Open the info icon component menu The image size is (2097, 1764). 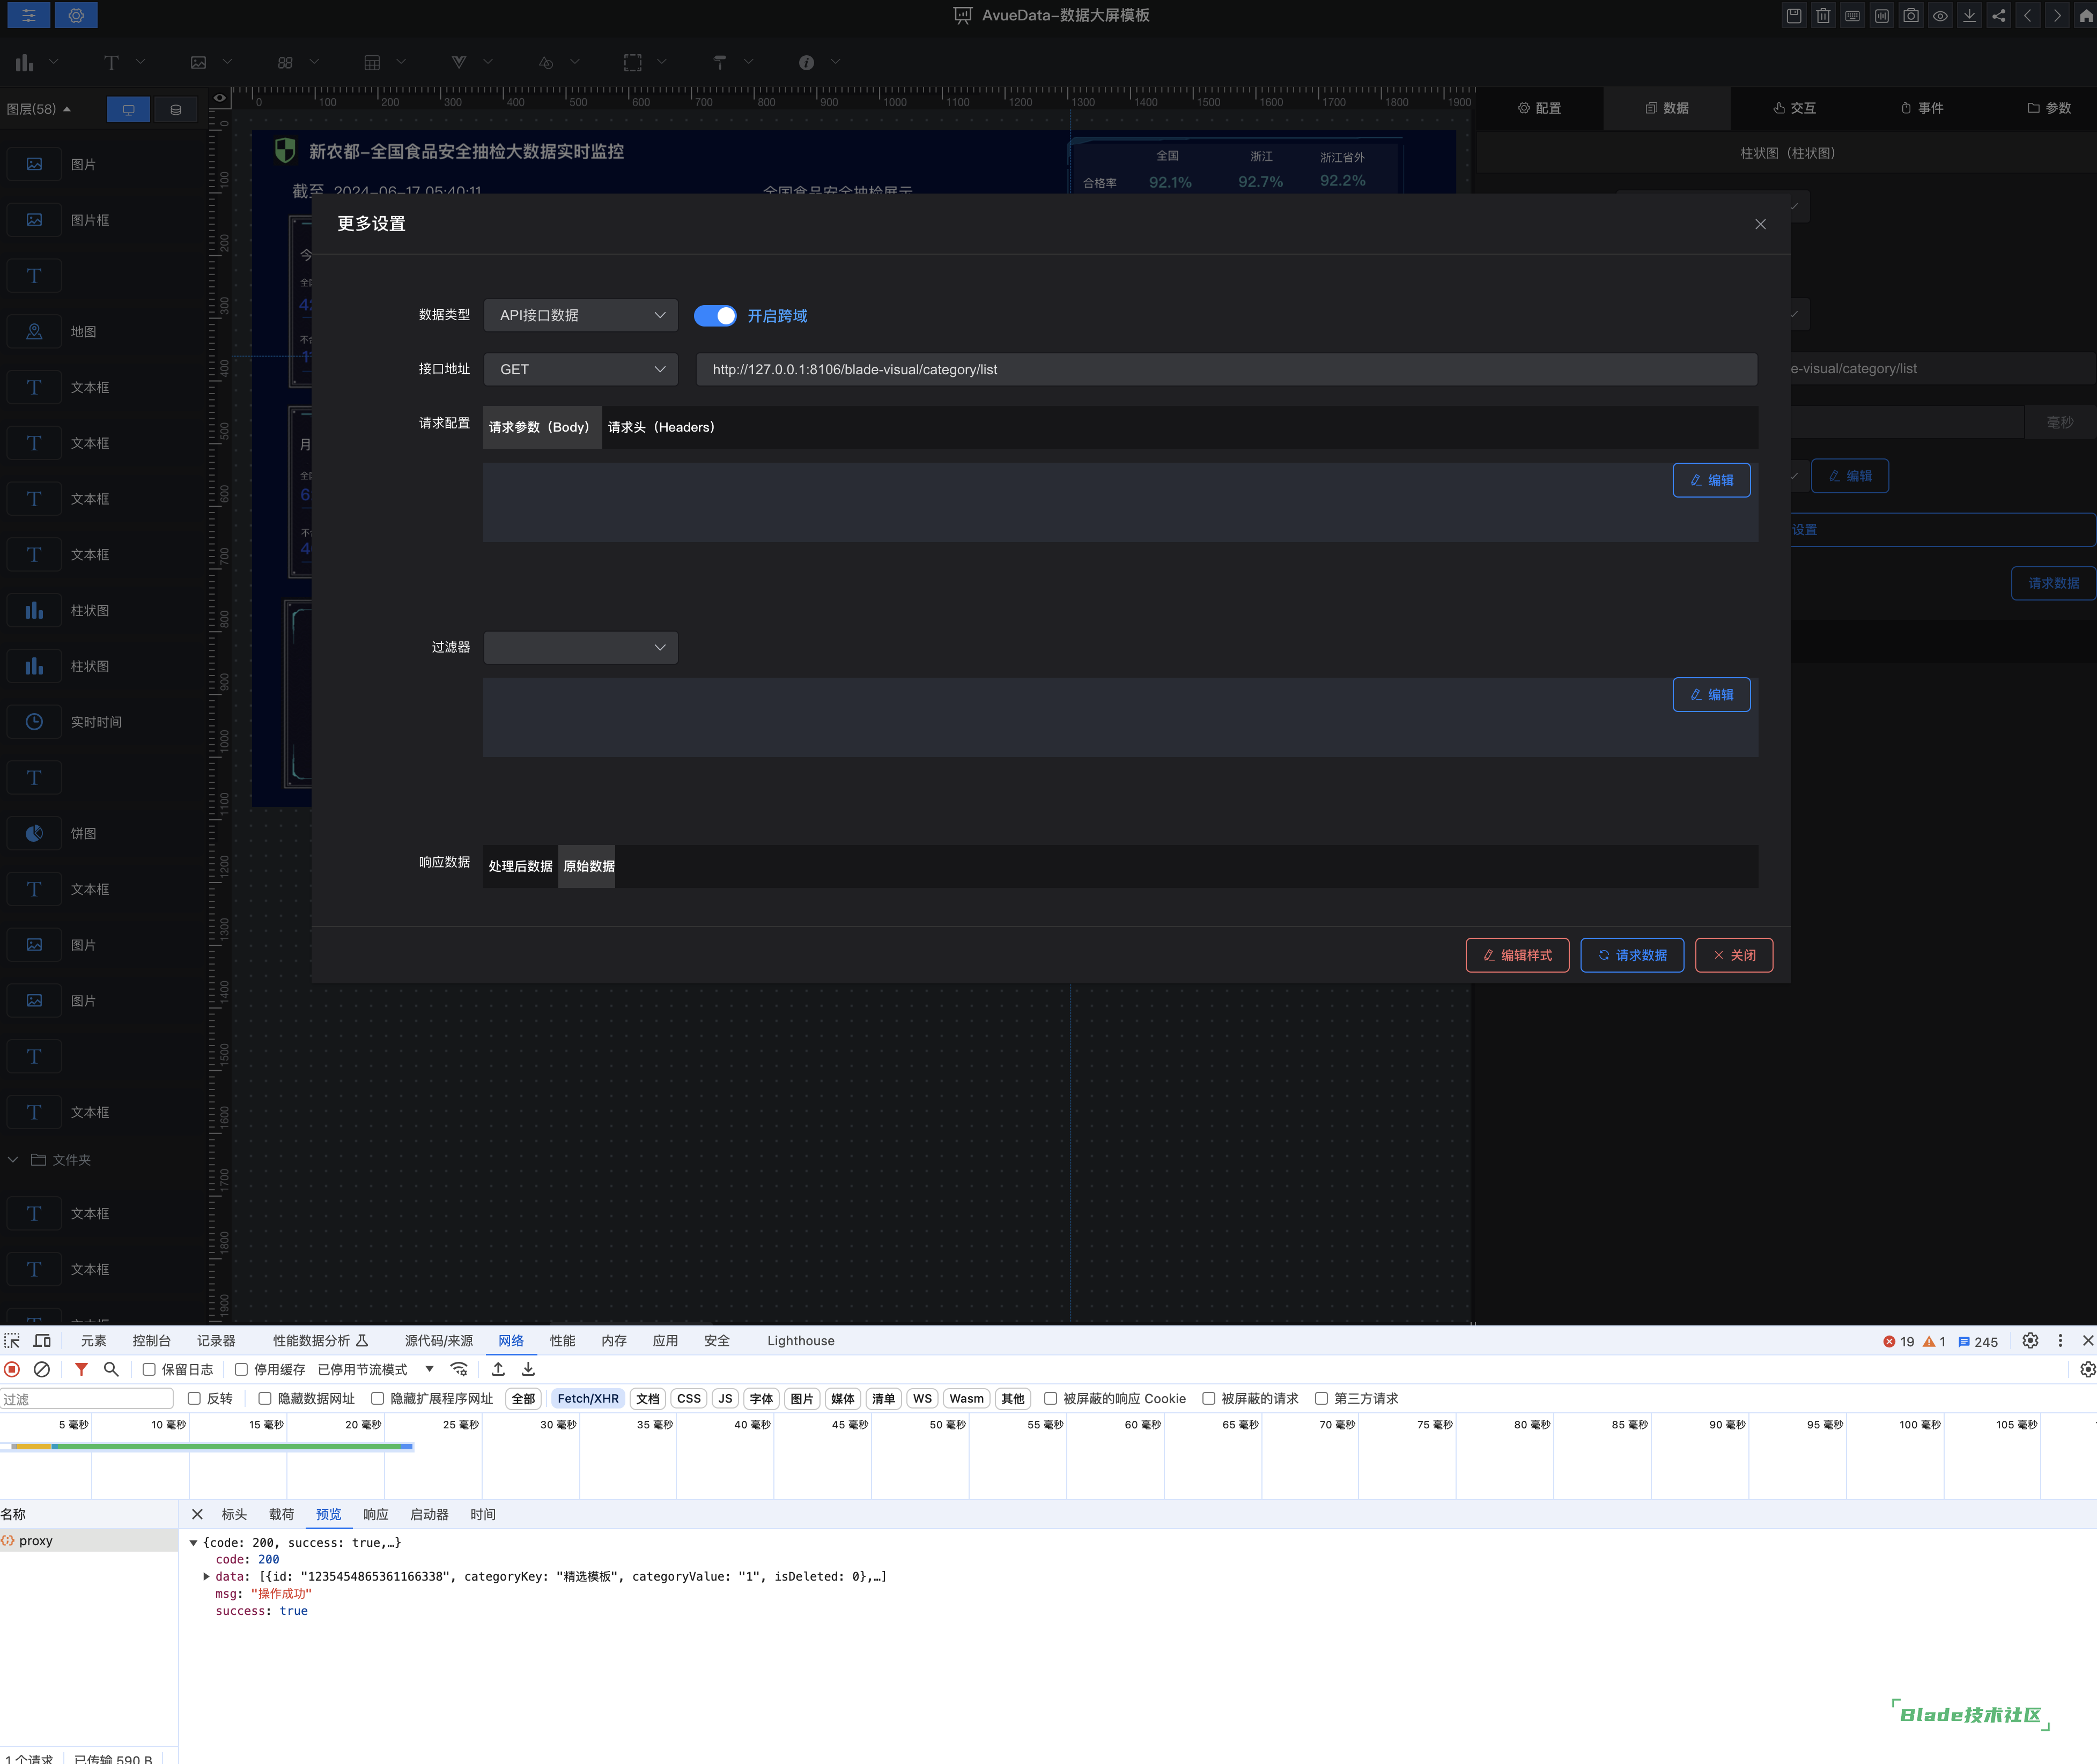tap(806, 62)
